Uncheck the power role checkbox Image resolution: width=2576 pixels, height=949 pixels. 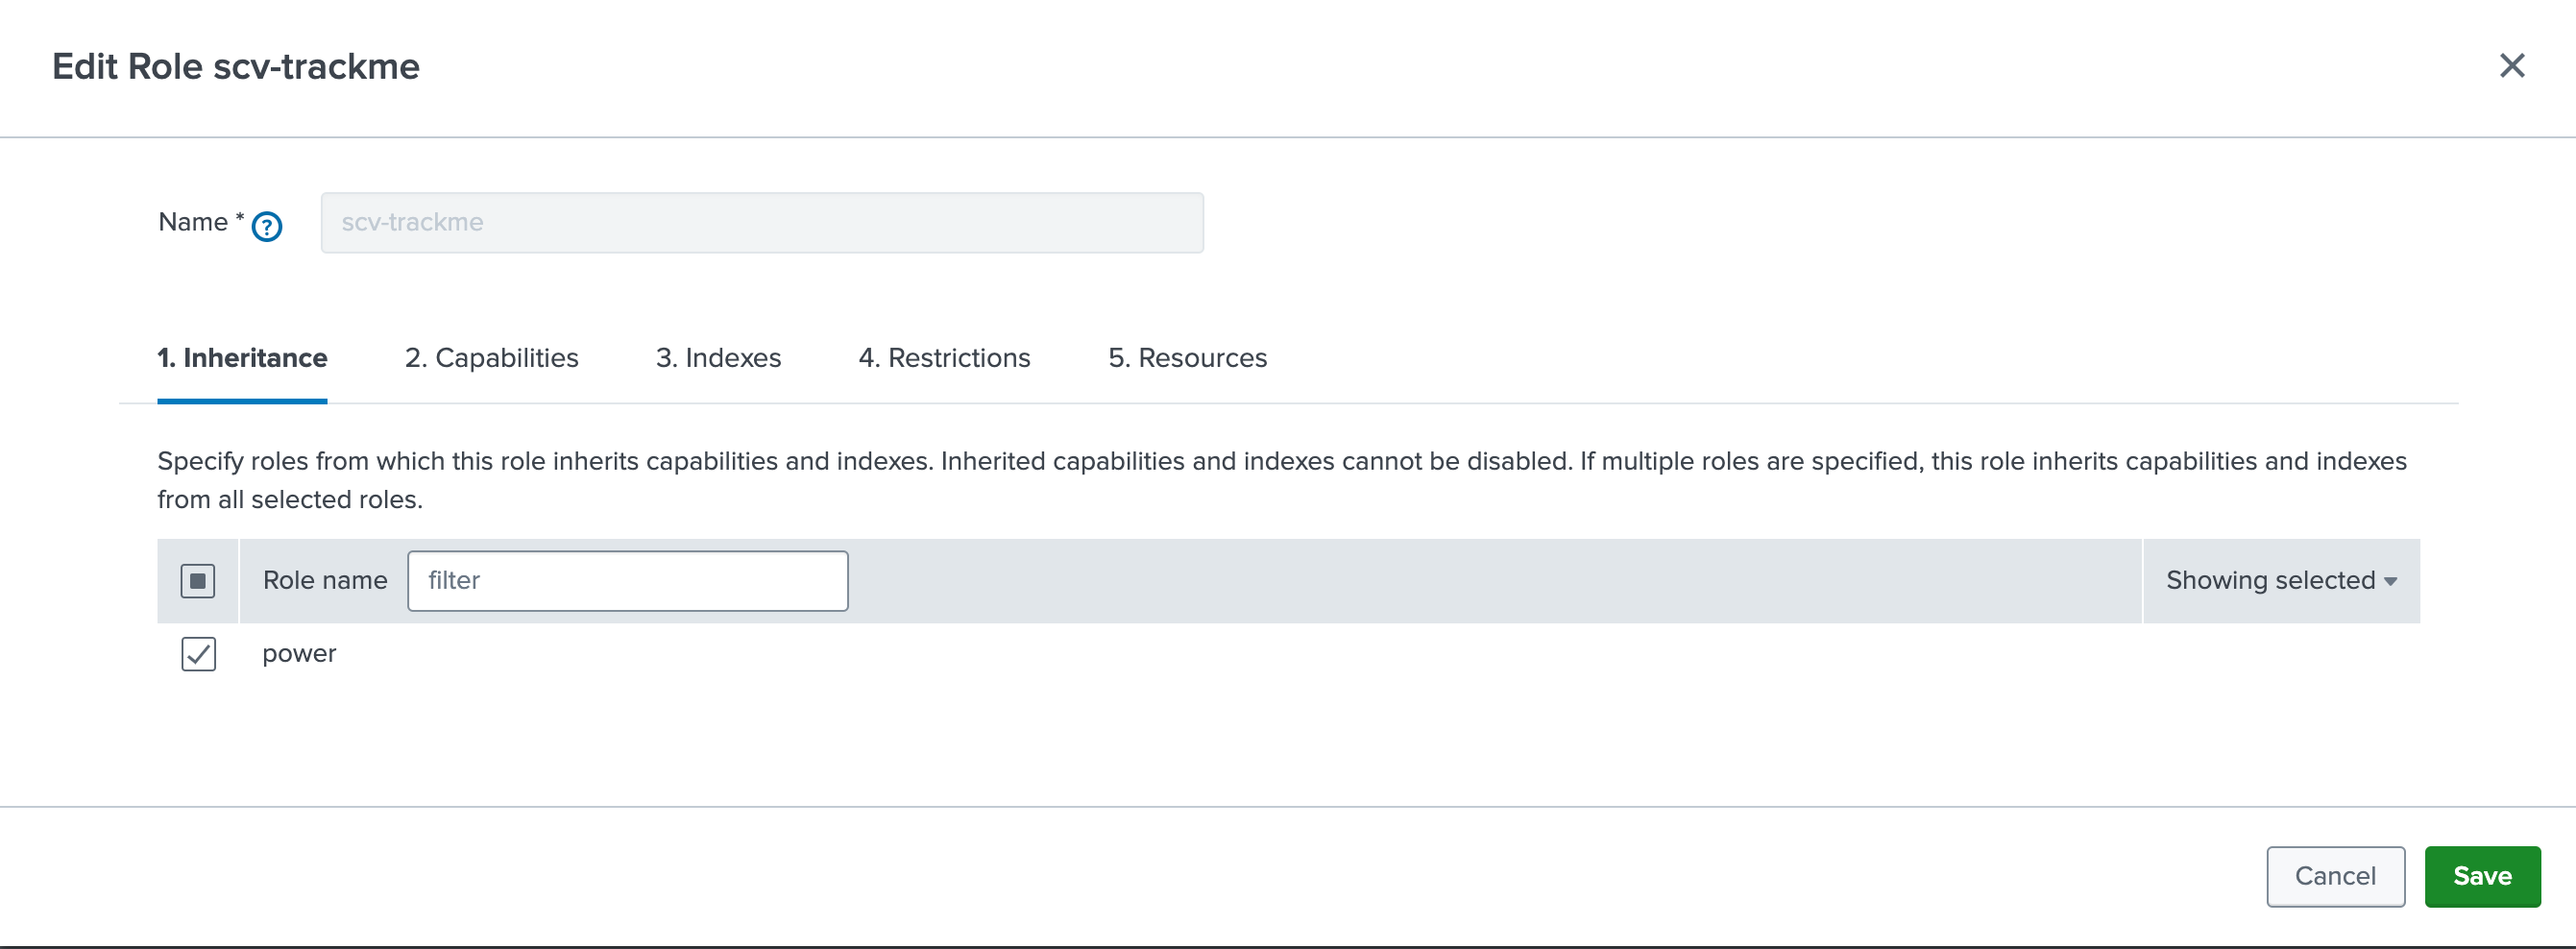point(199,654)
